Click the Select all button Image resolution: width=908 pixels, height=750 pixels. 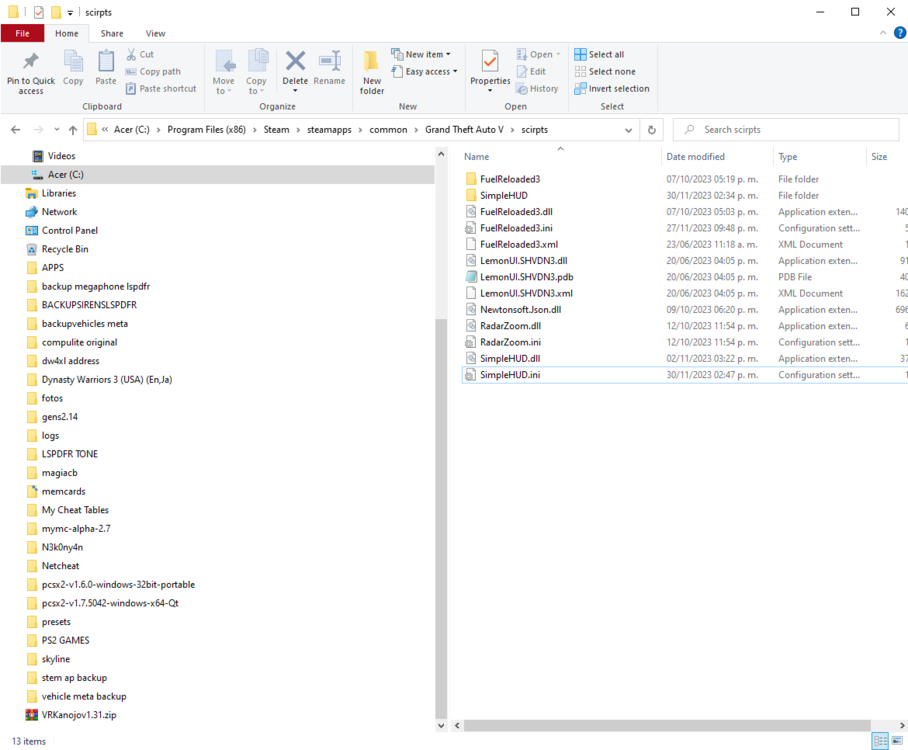(600, 53)
